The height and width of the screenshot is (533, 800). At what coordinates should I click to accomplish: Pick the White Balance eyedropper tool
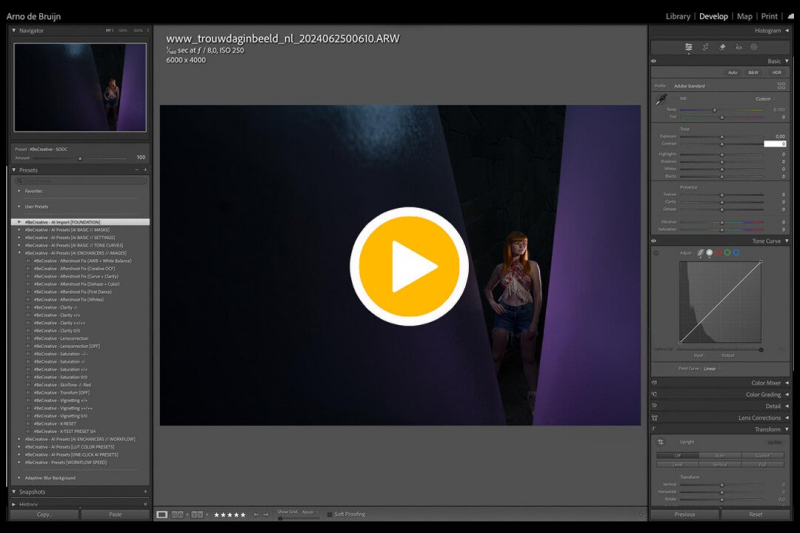(x=661, y=99)
